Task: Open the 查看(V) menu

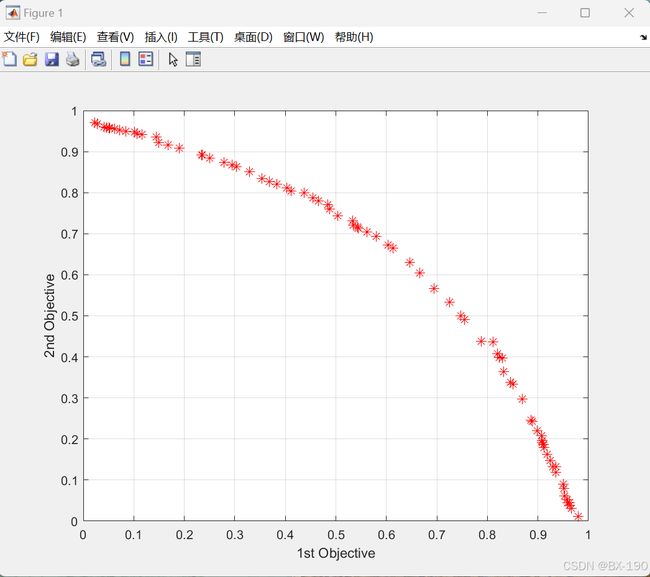Action: [115, 37]
